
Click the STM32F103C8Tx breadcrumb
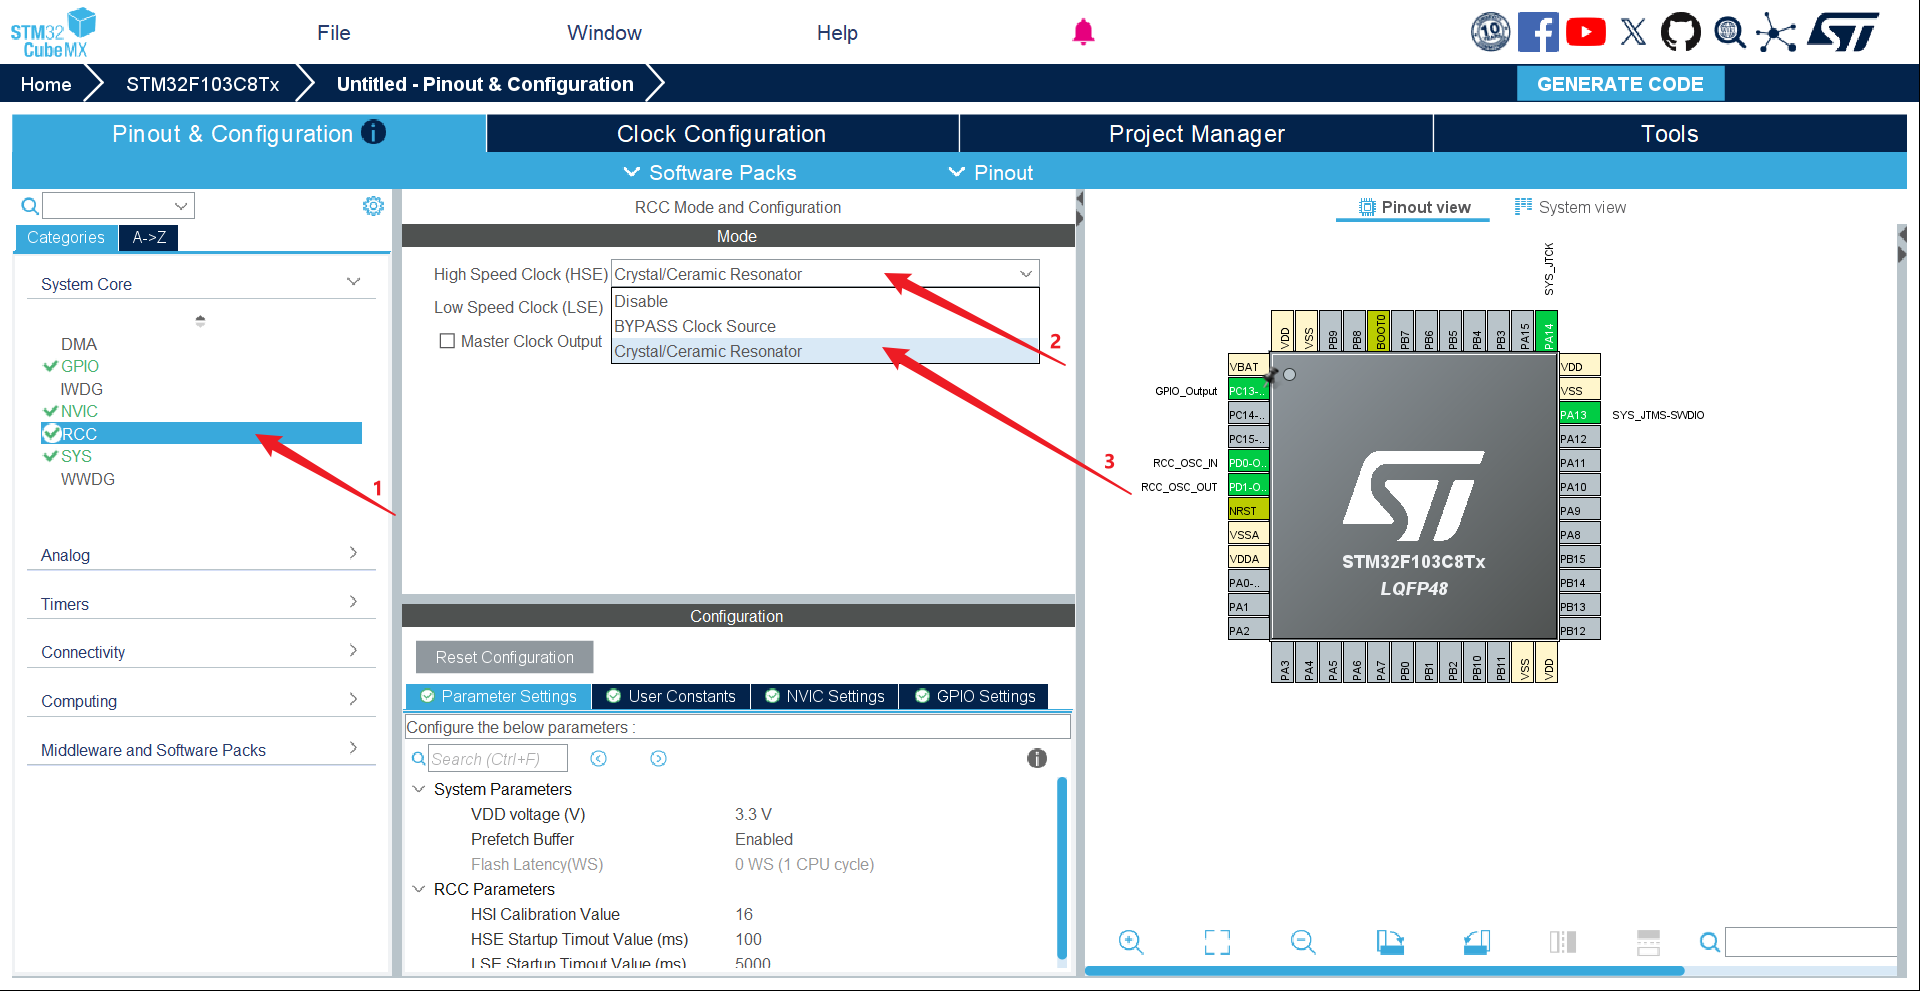click(x=203, y=84)
